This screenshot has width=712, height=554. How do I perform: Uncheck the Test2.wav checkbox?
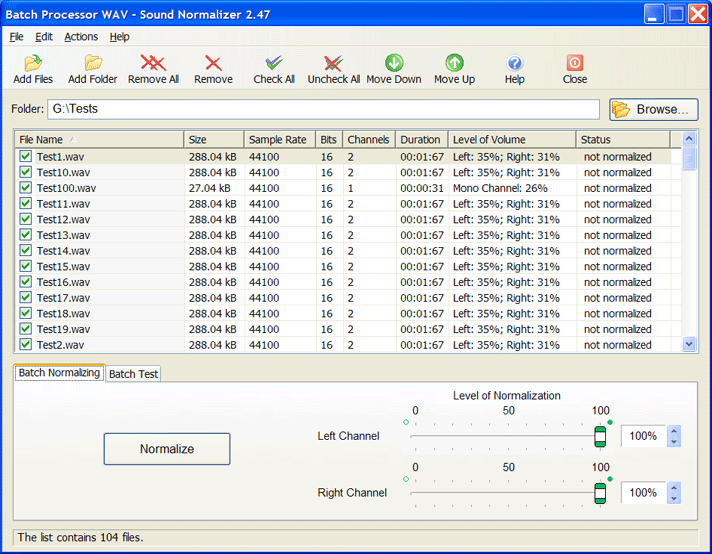coord(25,344)
